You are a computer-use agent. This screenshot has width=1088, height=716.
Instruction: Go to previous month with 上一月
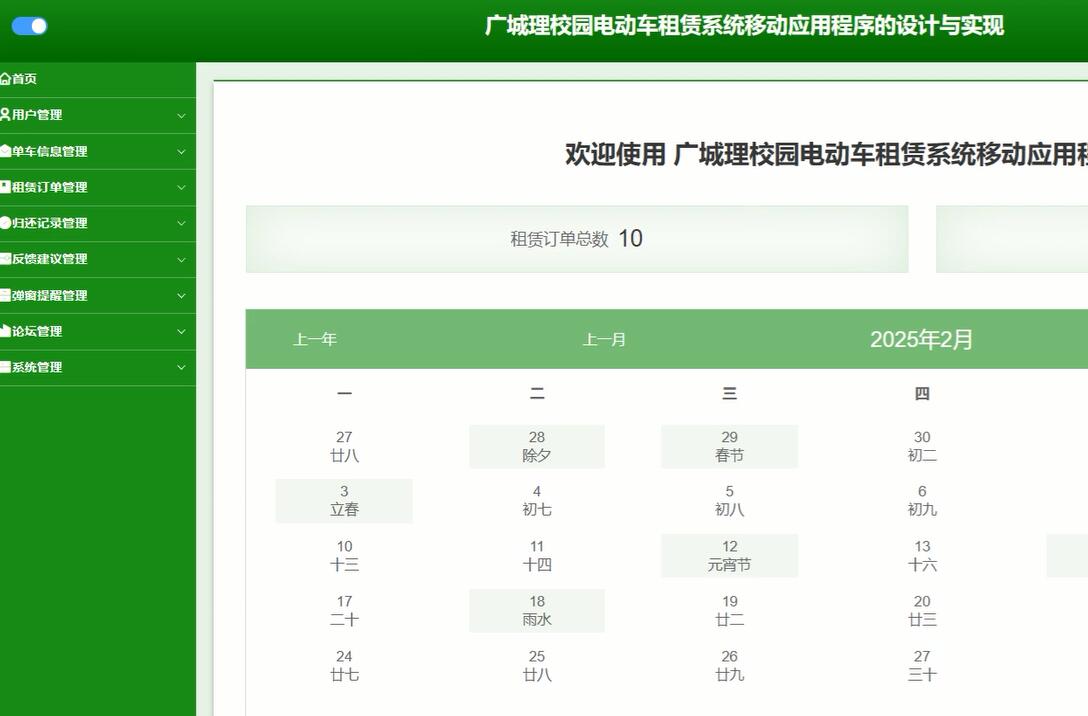coord(604,339)
